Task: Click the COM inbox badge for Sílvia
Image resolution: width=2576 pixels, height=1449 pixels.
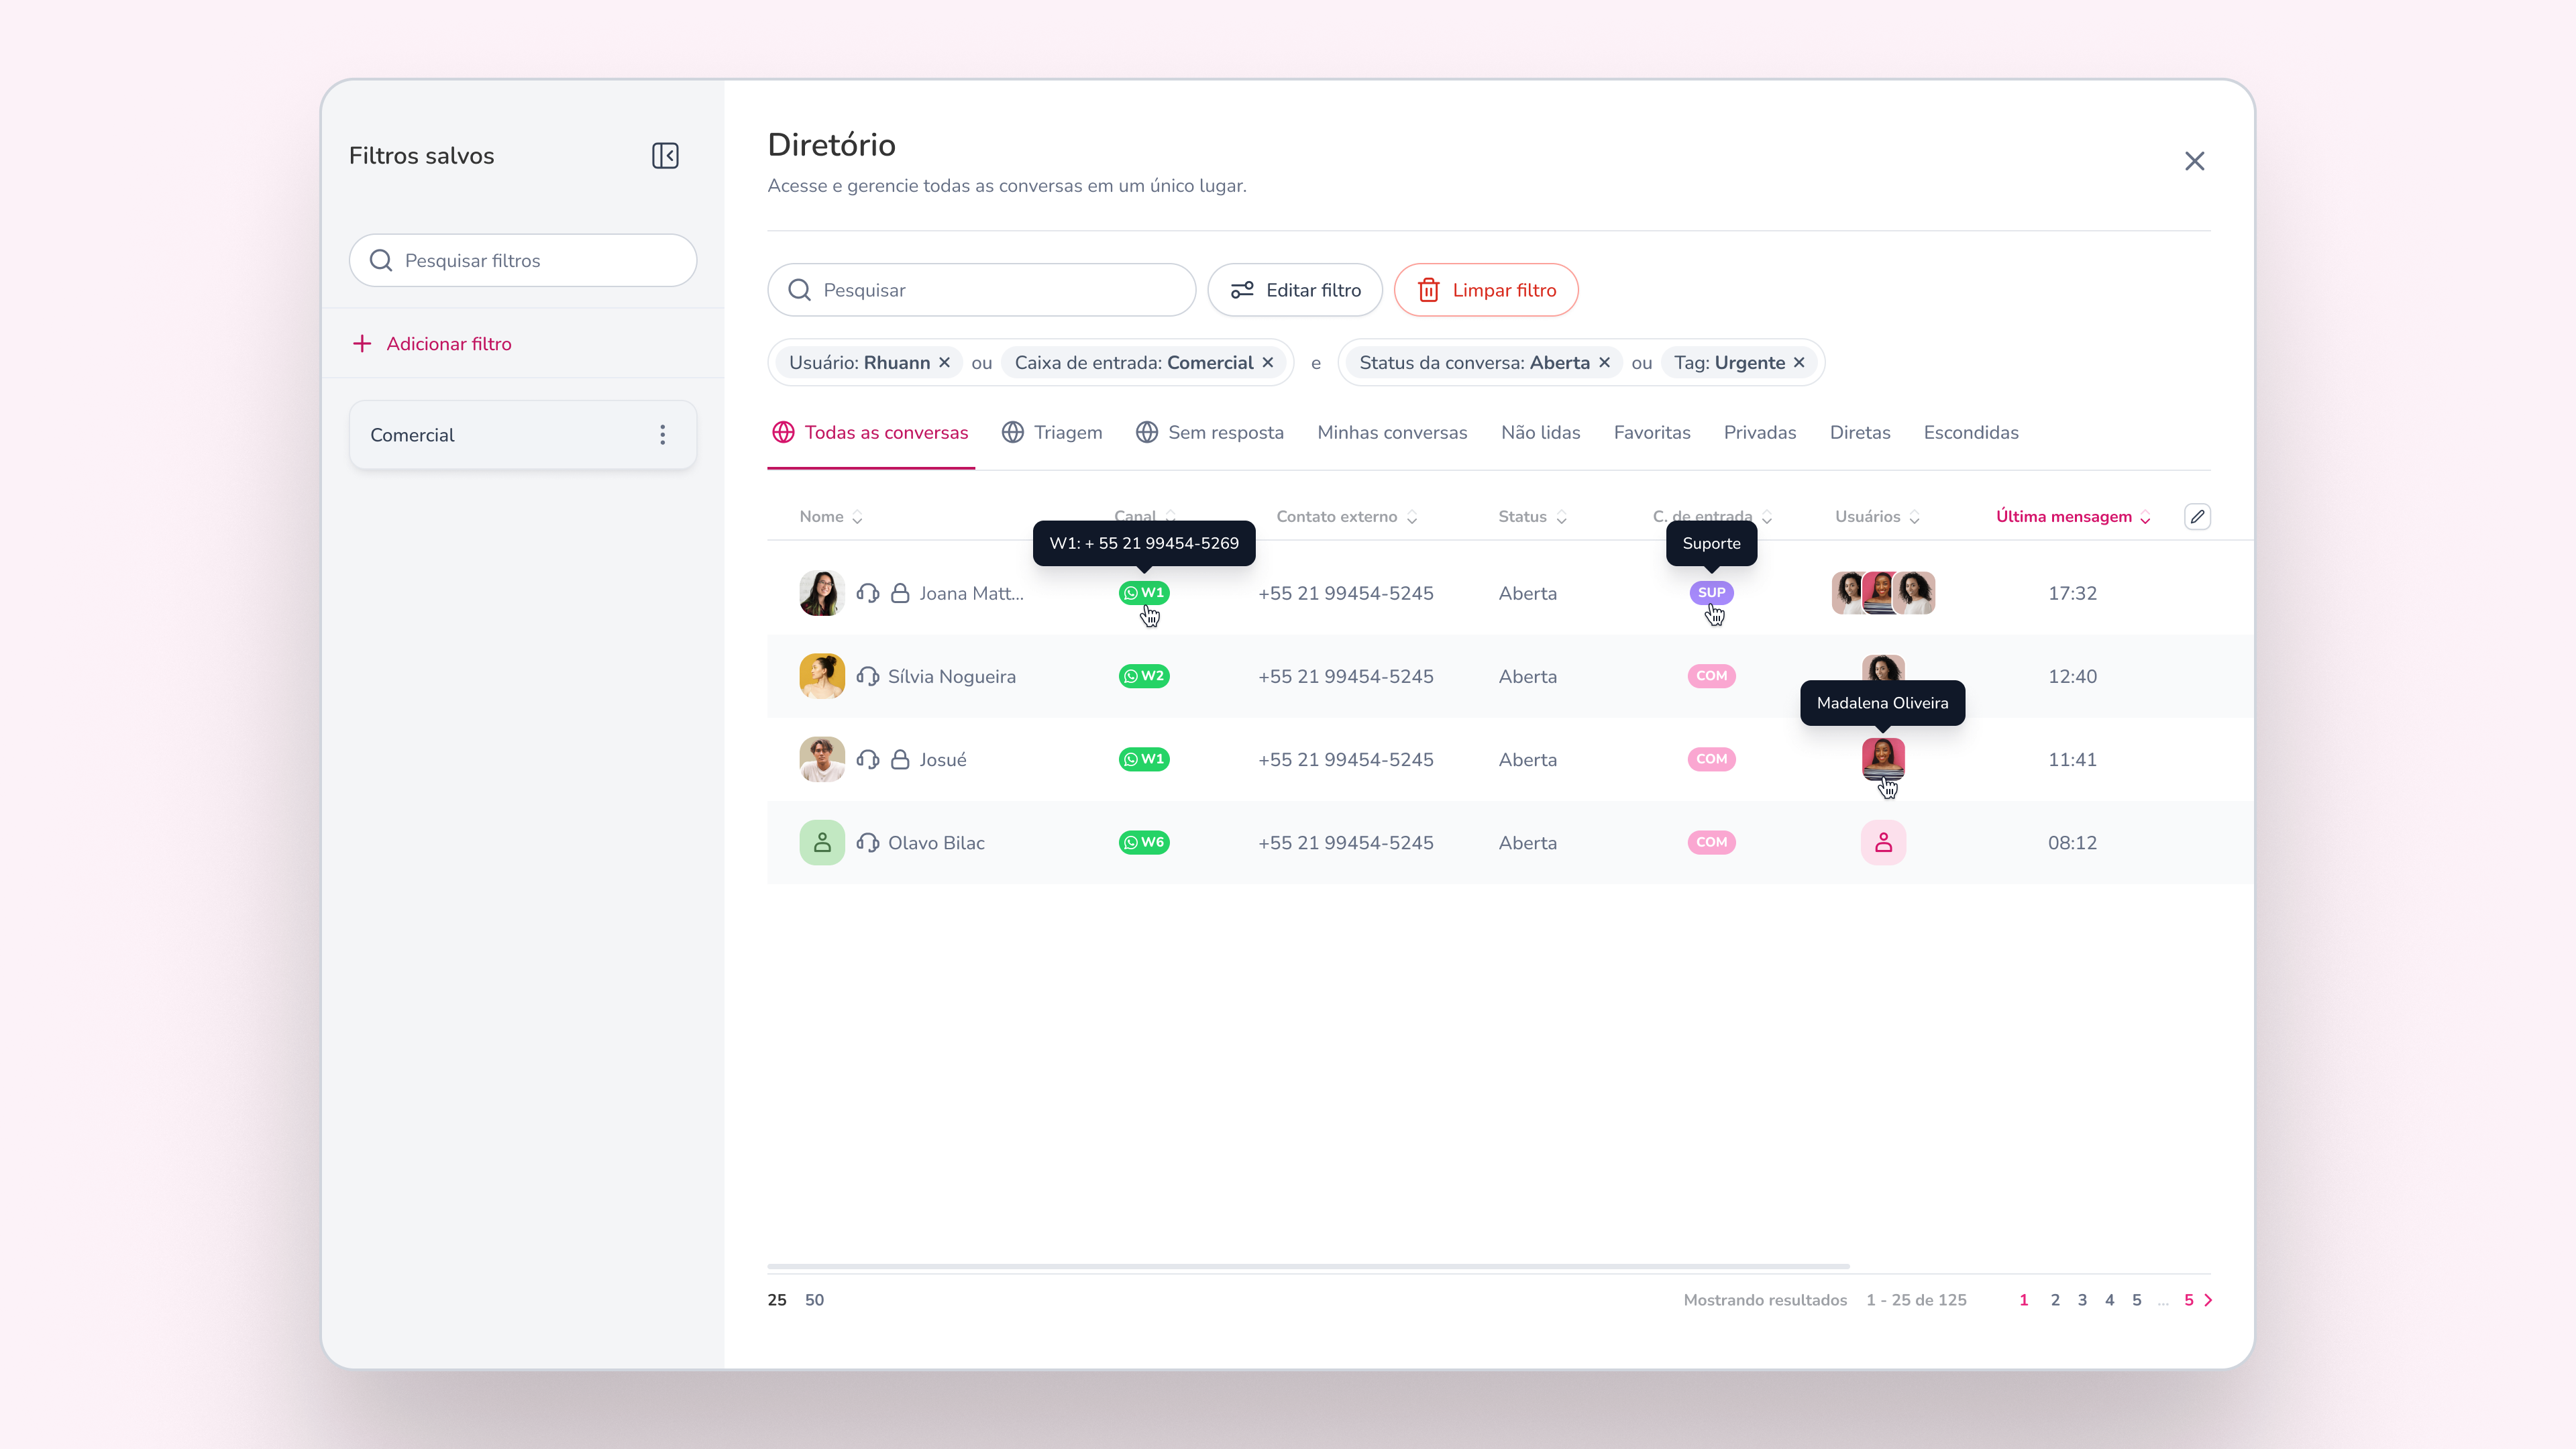Action: click(1711, 676)
